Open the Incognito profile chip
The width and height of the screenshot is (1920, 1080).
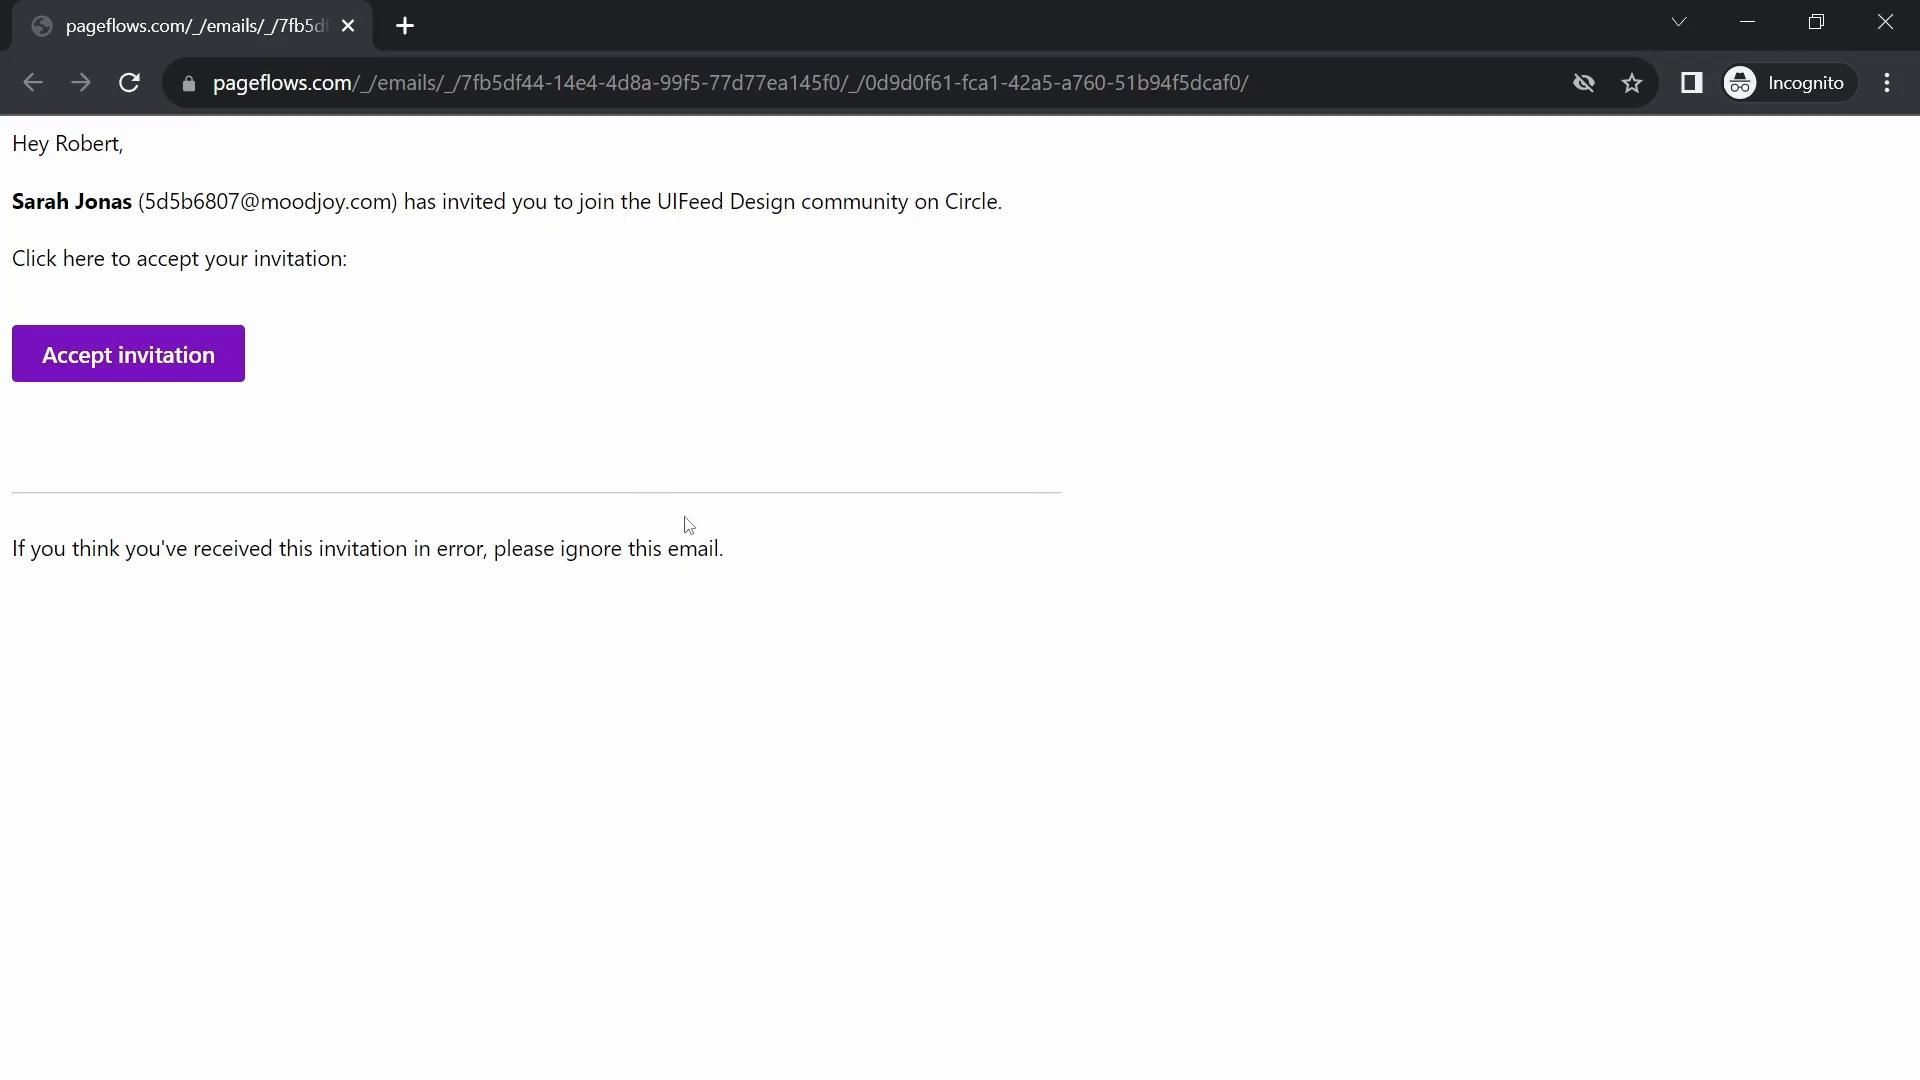1786,83
